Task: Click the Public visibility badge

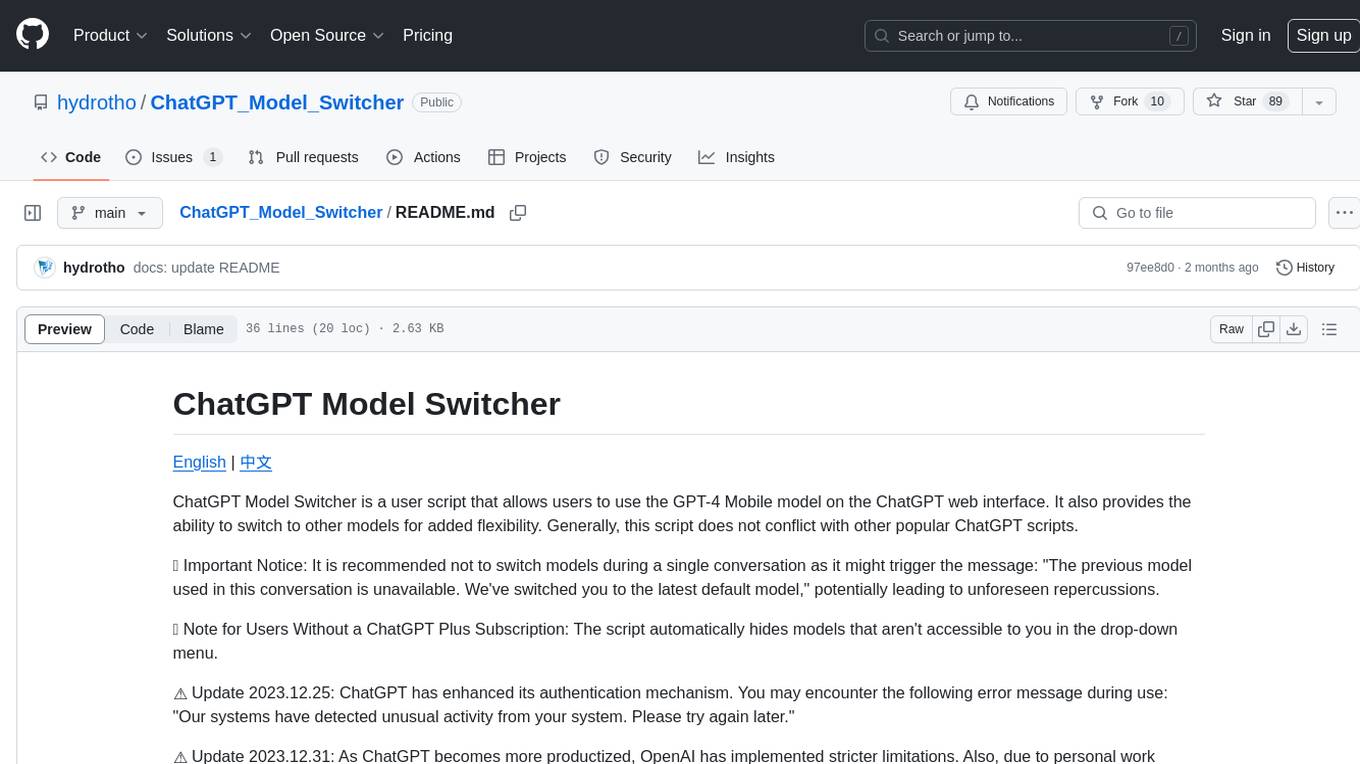Action: [437, 102]
